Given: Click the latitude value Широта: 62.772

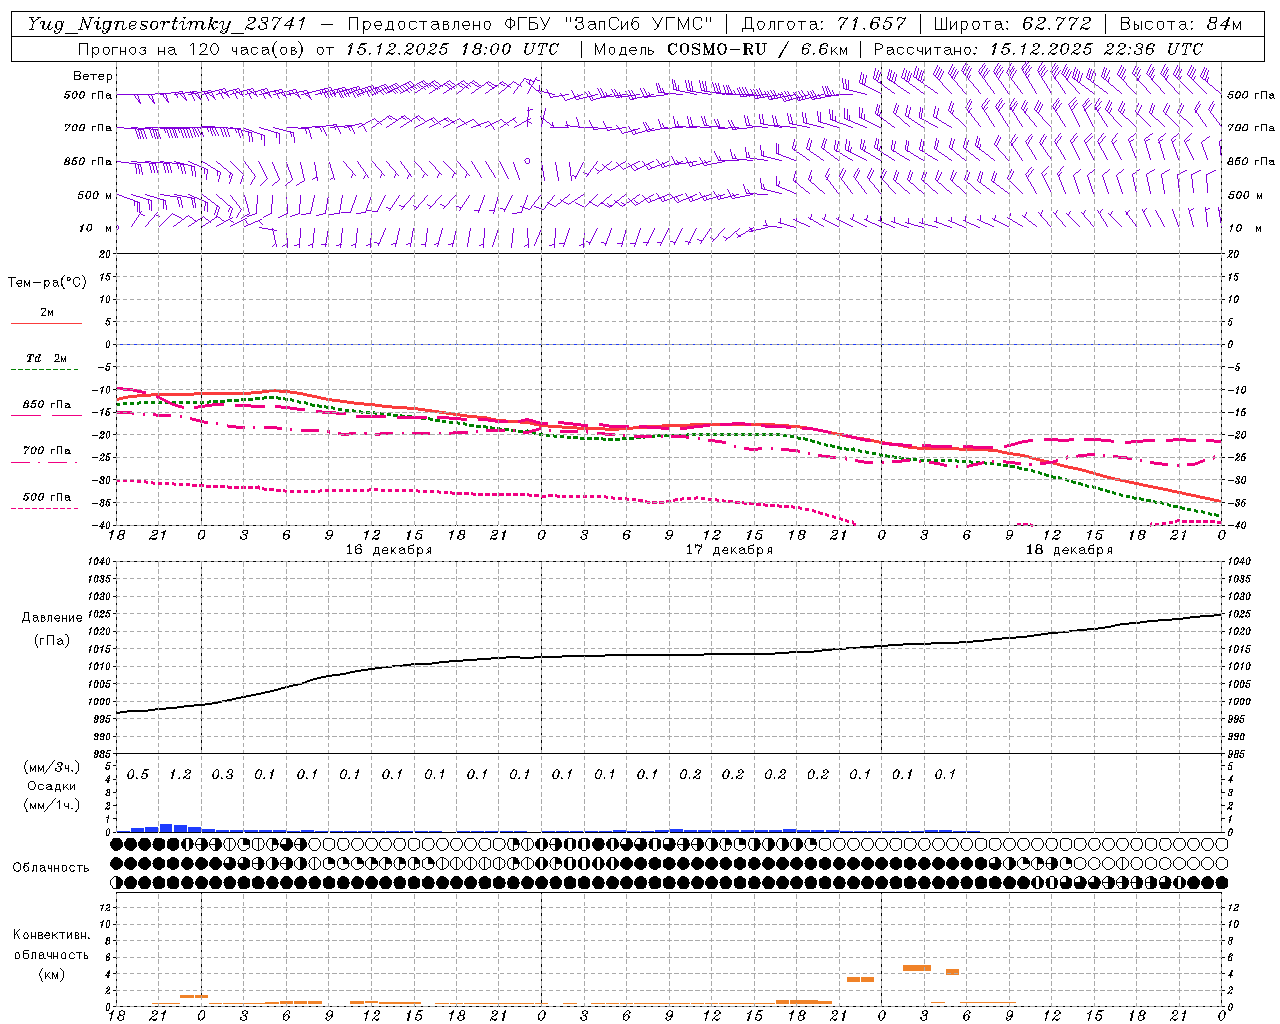Looking at the screenshot, I should [x=1012, y=24].
